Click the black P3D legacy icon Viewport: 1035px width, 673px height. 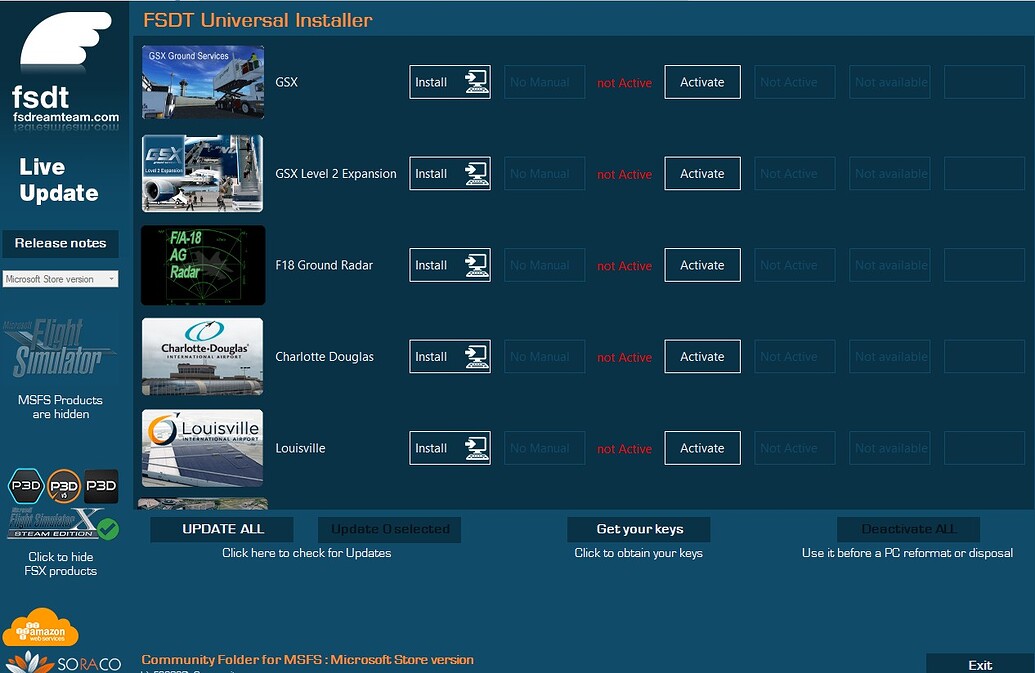tap(100, 486)
